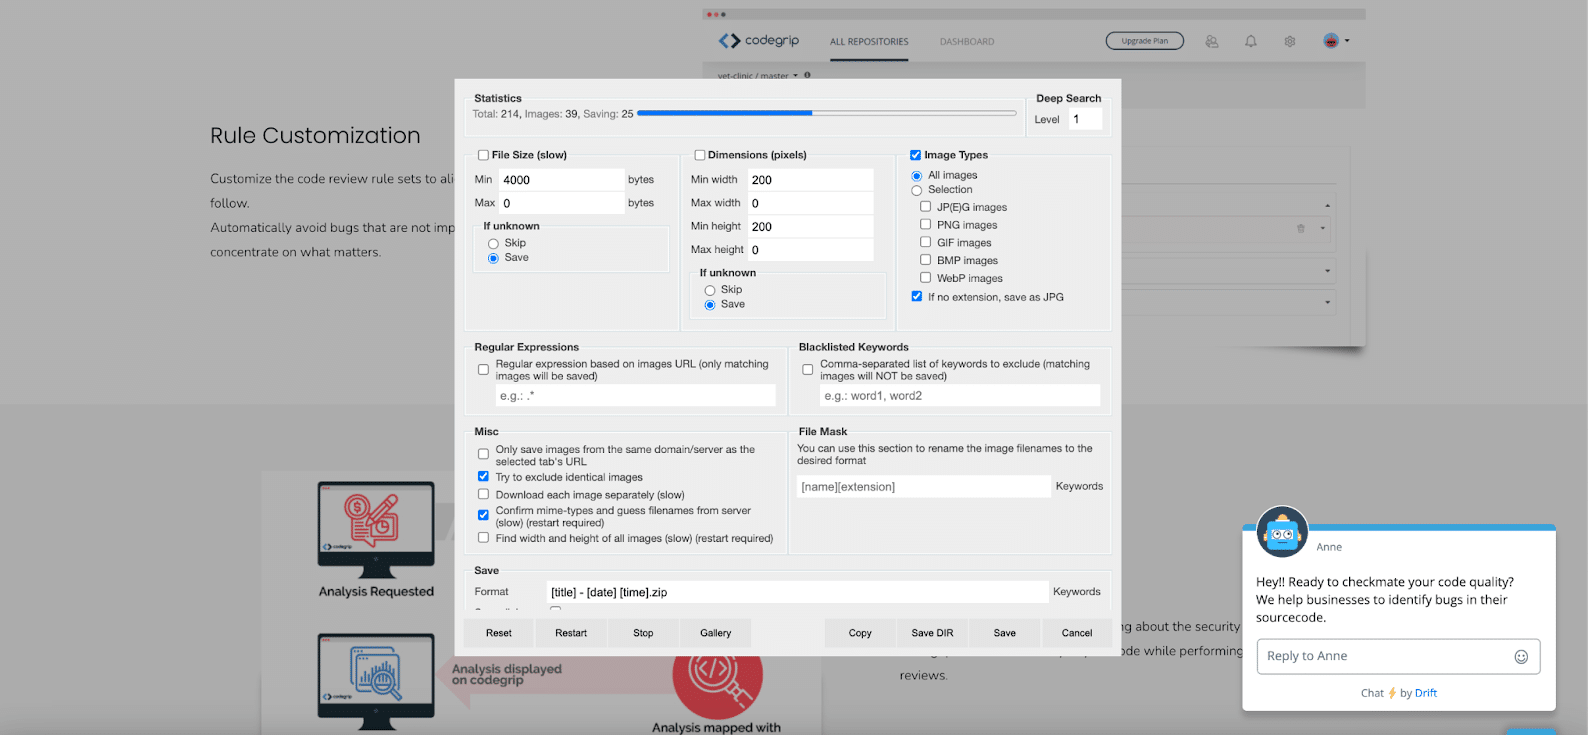The width and height of the screenshot is (1588, 735).
Task: Click the Copy button
Action: click(860, 633)
